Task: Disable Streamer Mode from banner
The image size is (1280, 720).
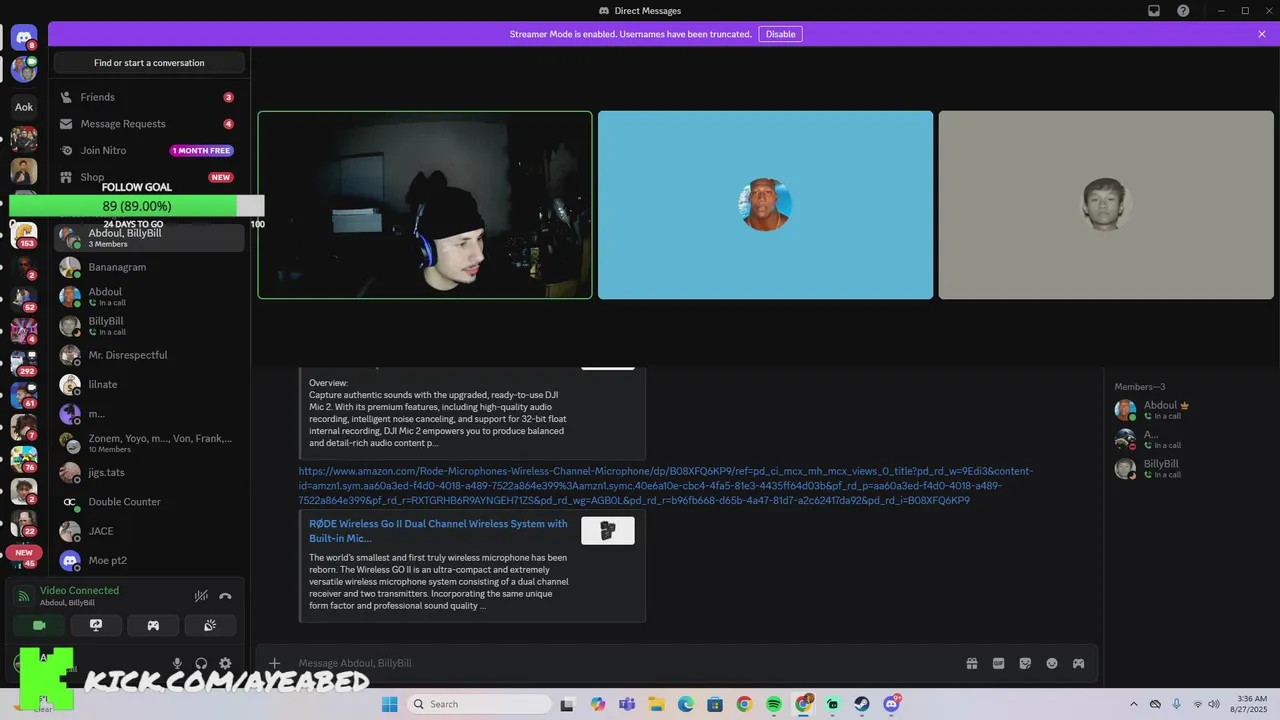Action: coord(780,34)
